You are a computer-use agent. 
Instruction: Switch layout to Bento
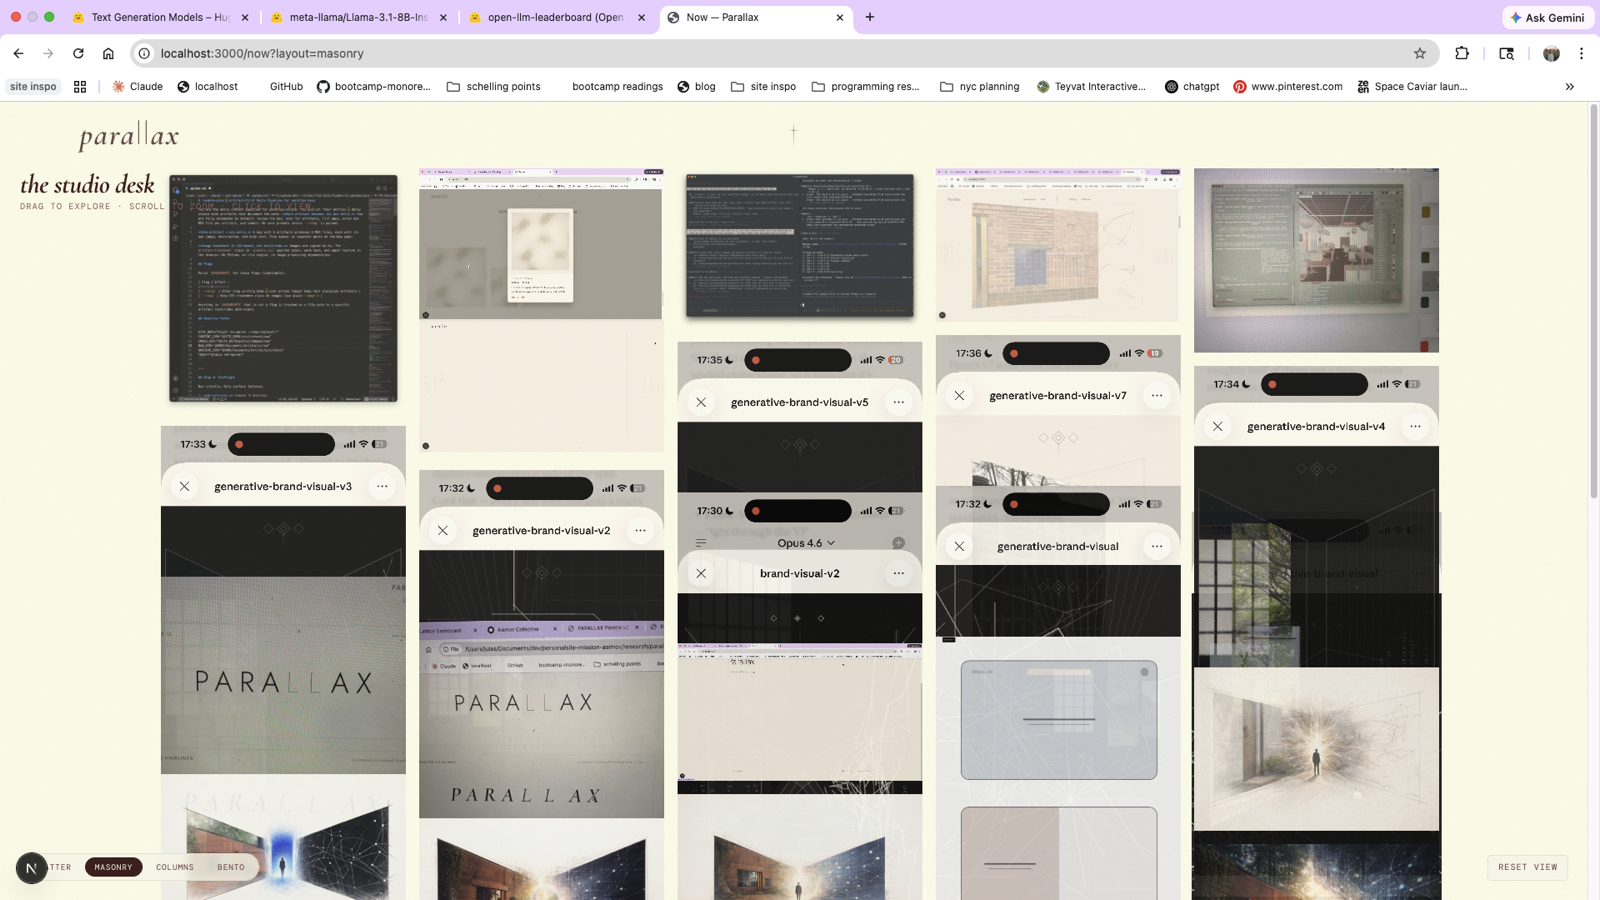pyautogui.click(x=231, y=867)
